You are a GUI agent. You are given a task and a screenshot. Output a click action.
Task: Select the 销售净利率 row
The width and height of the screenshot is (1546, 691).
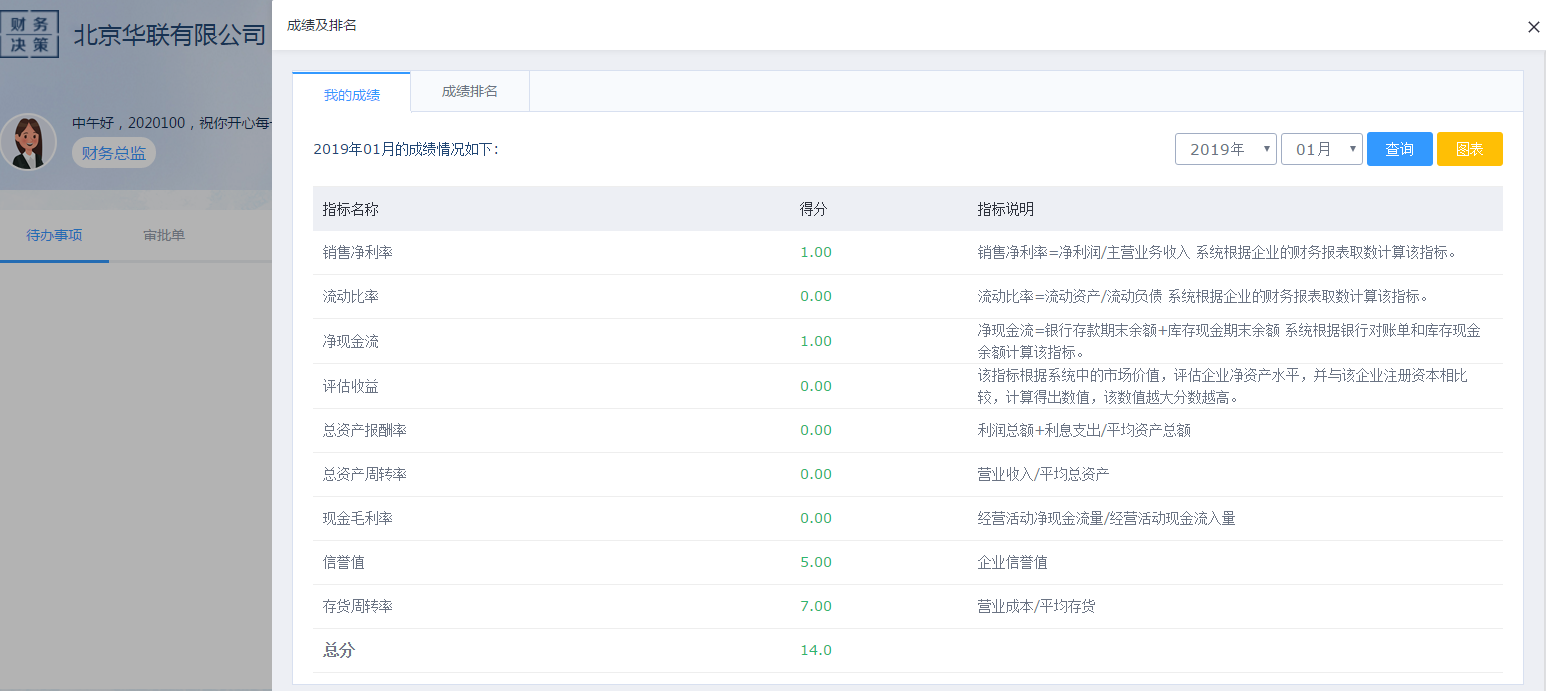click(x=358, y=253)
